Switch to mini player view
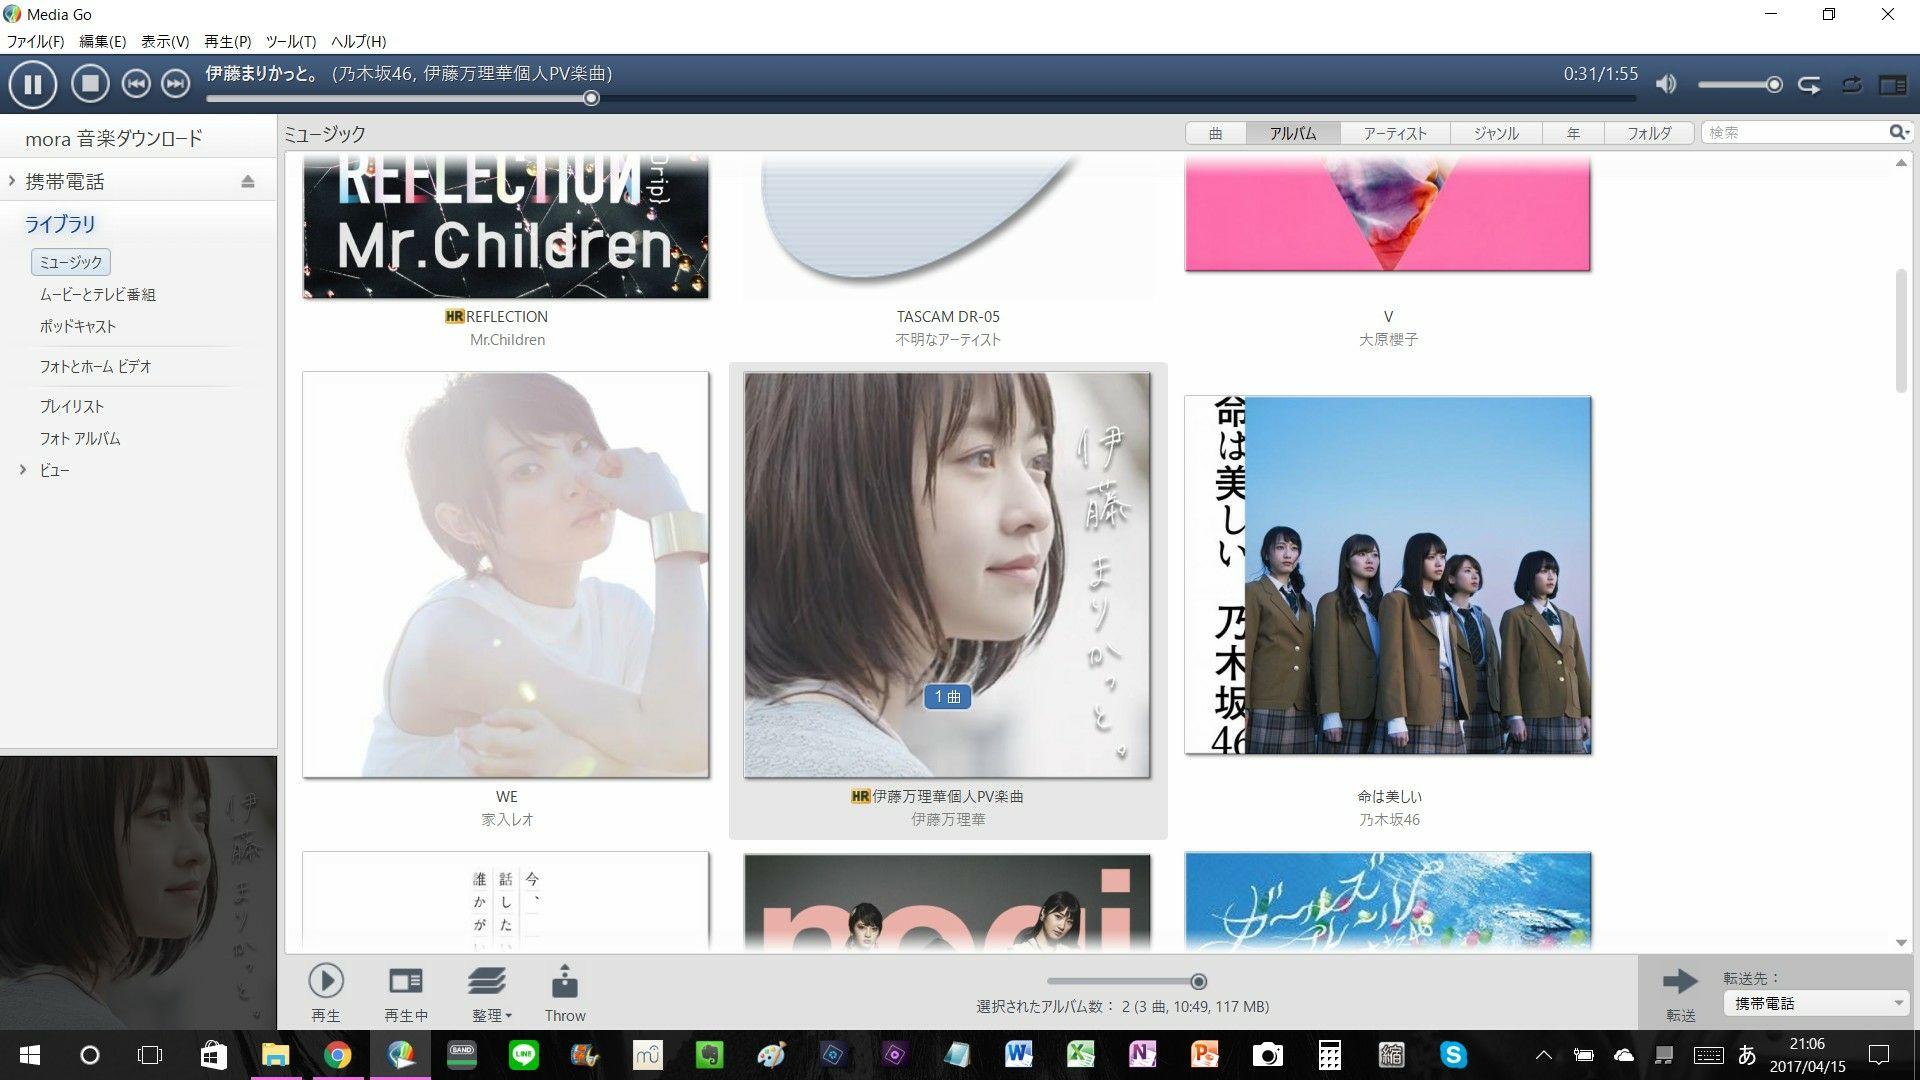 [1892, 85]
